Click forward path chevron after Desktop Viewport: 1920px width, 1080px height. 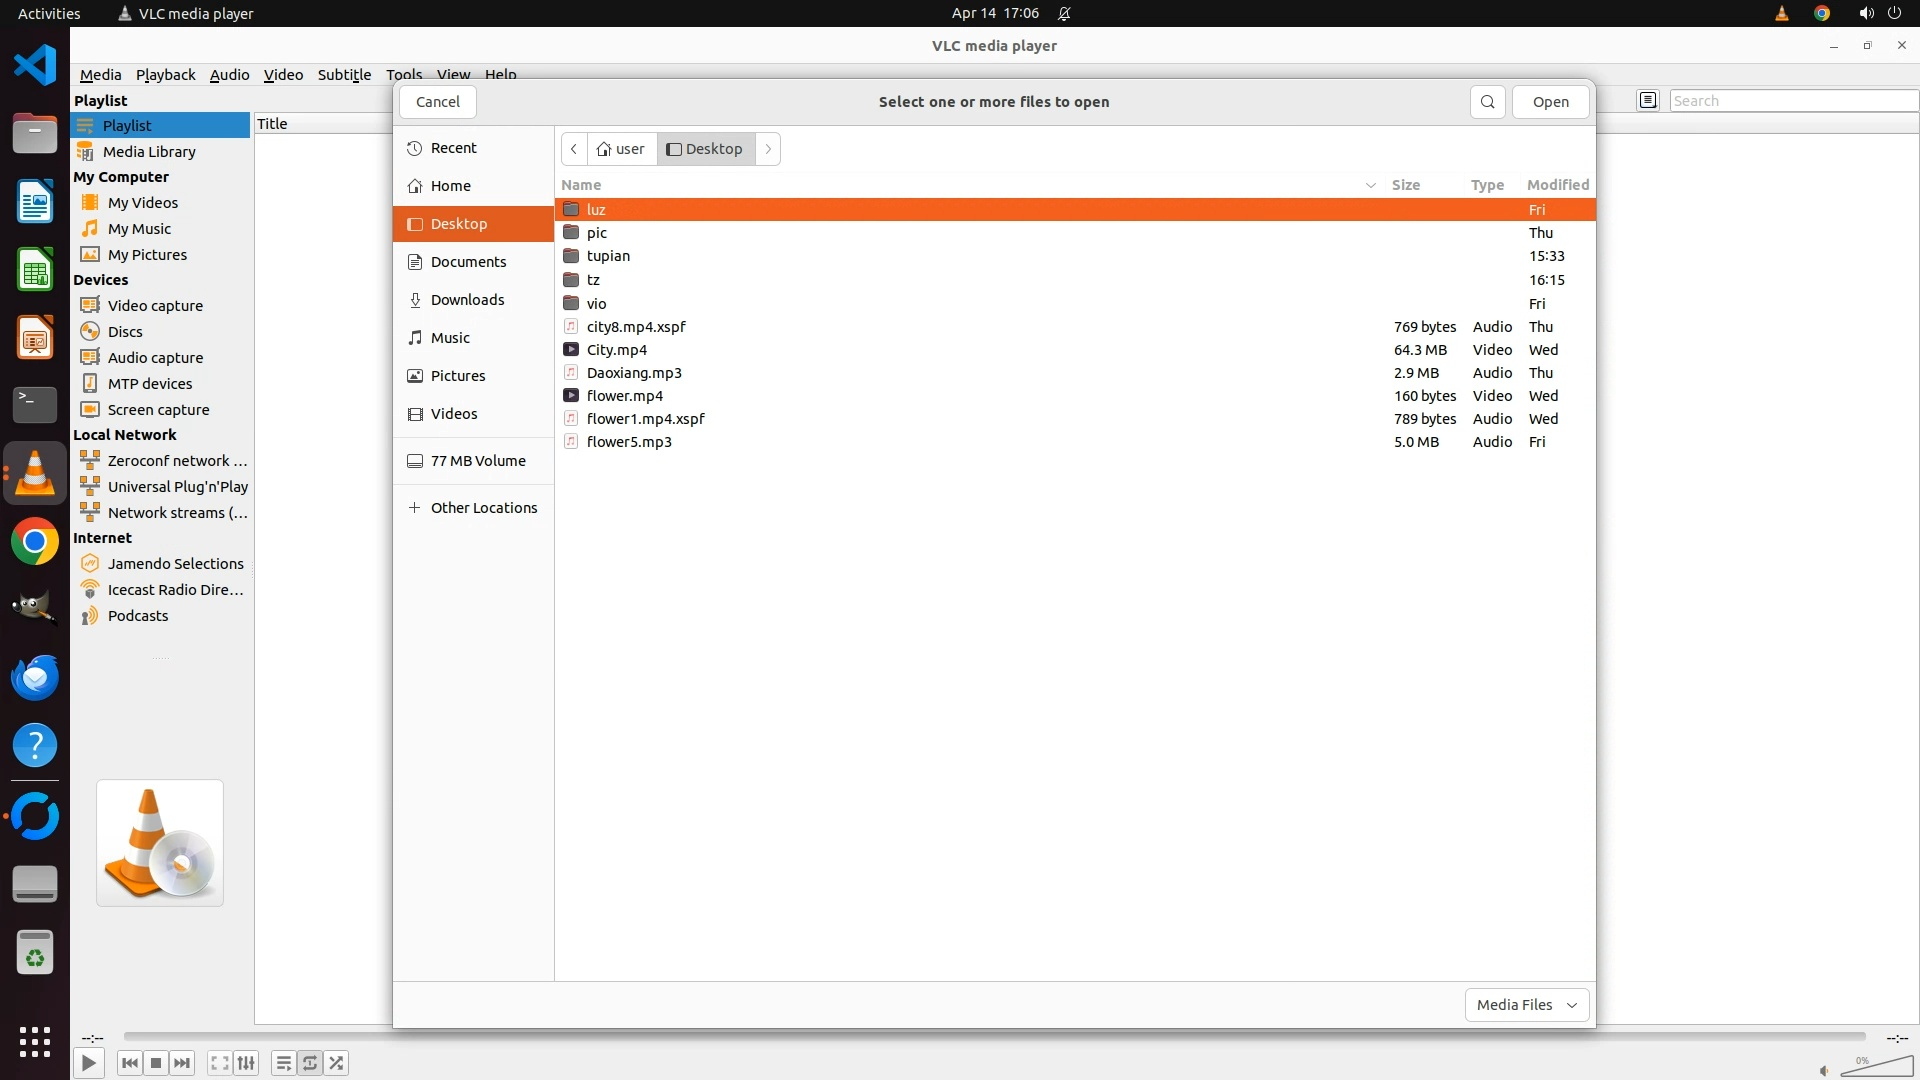click(768, 149)
